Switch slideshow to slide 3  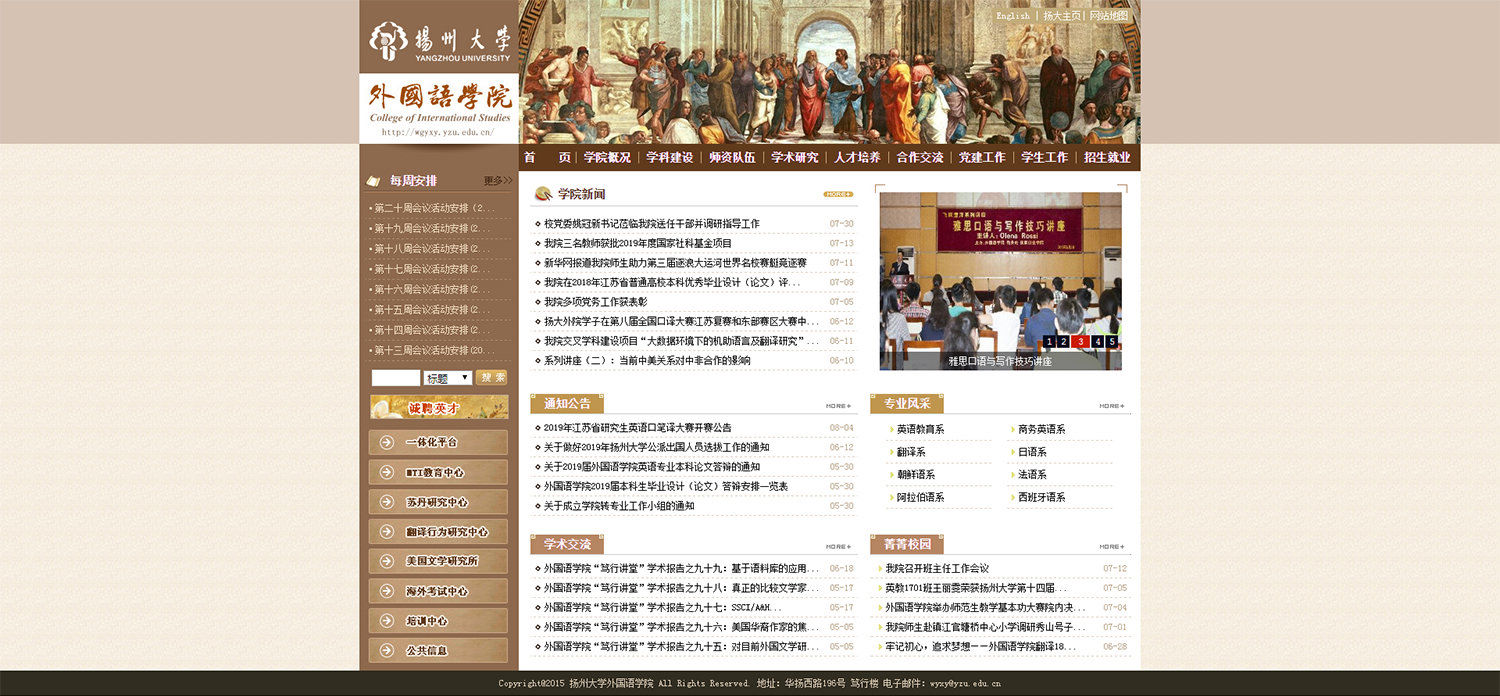point(1080,342)
